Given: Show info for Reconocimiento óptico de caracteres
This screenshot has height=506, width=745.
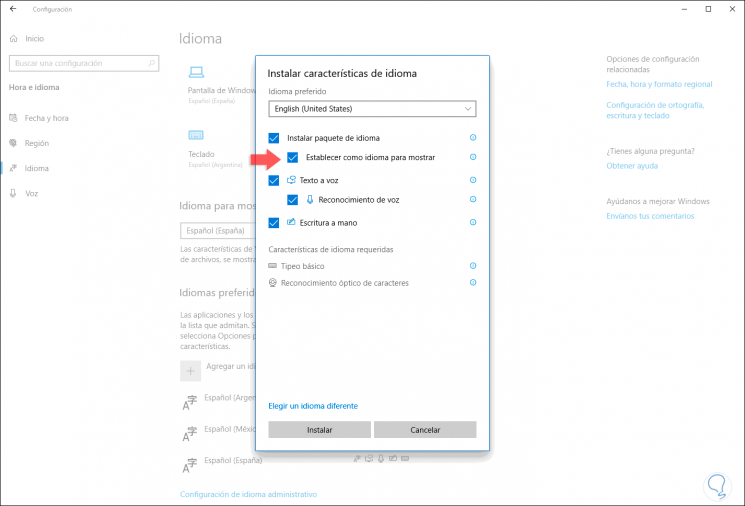Looking at the screenshot, I should [x=473, y=282].
